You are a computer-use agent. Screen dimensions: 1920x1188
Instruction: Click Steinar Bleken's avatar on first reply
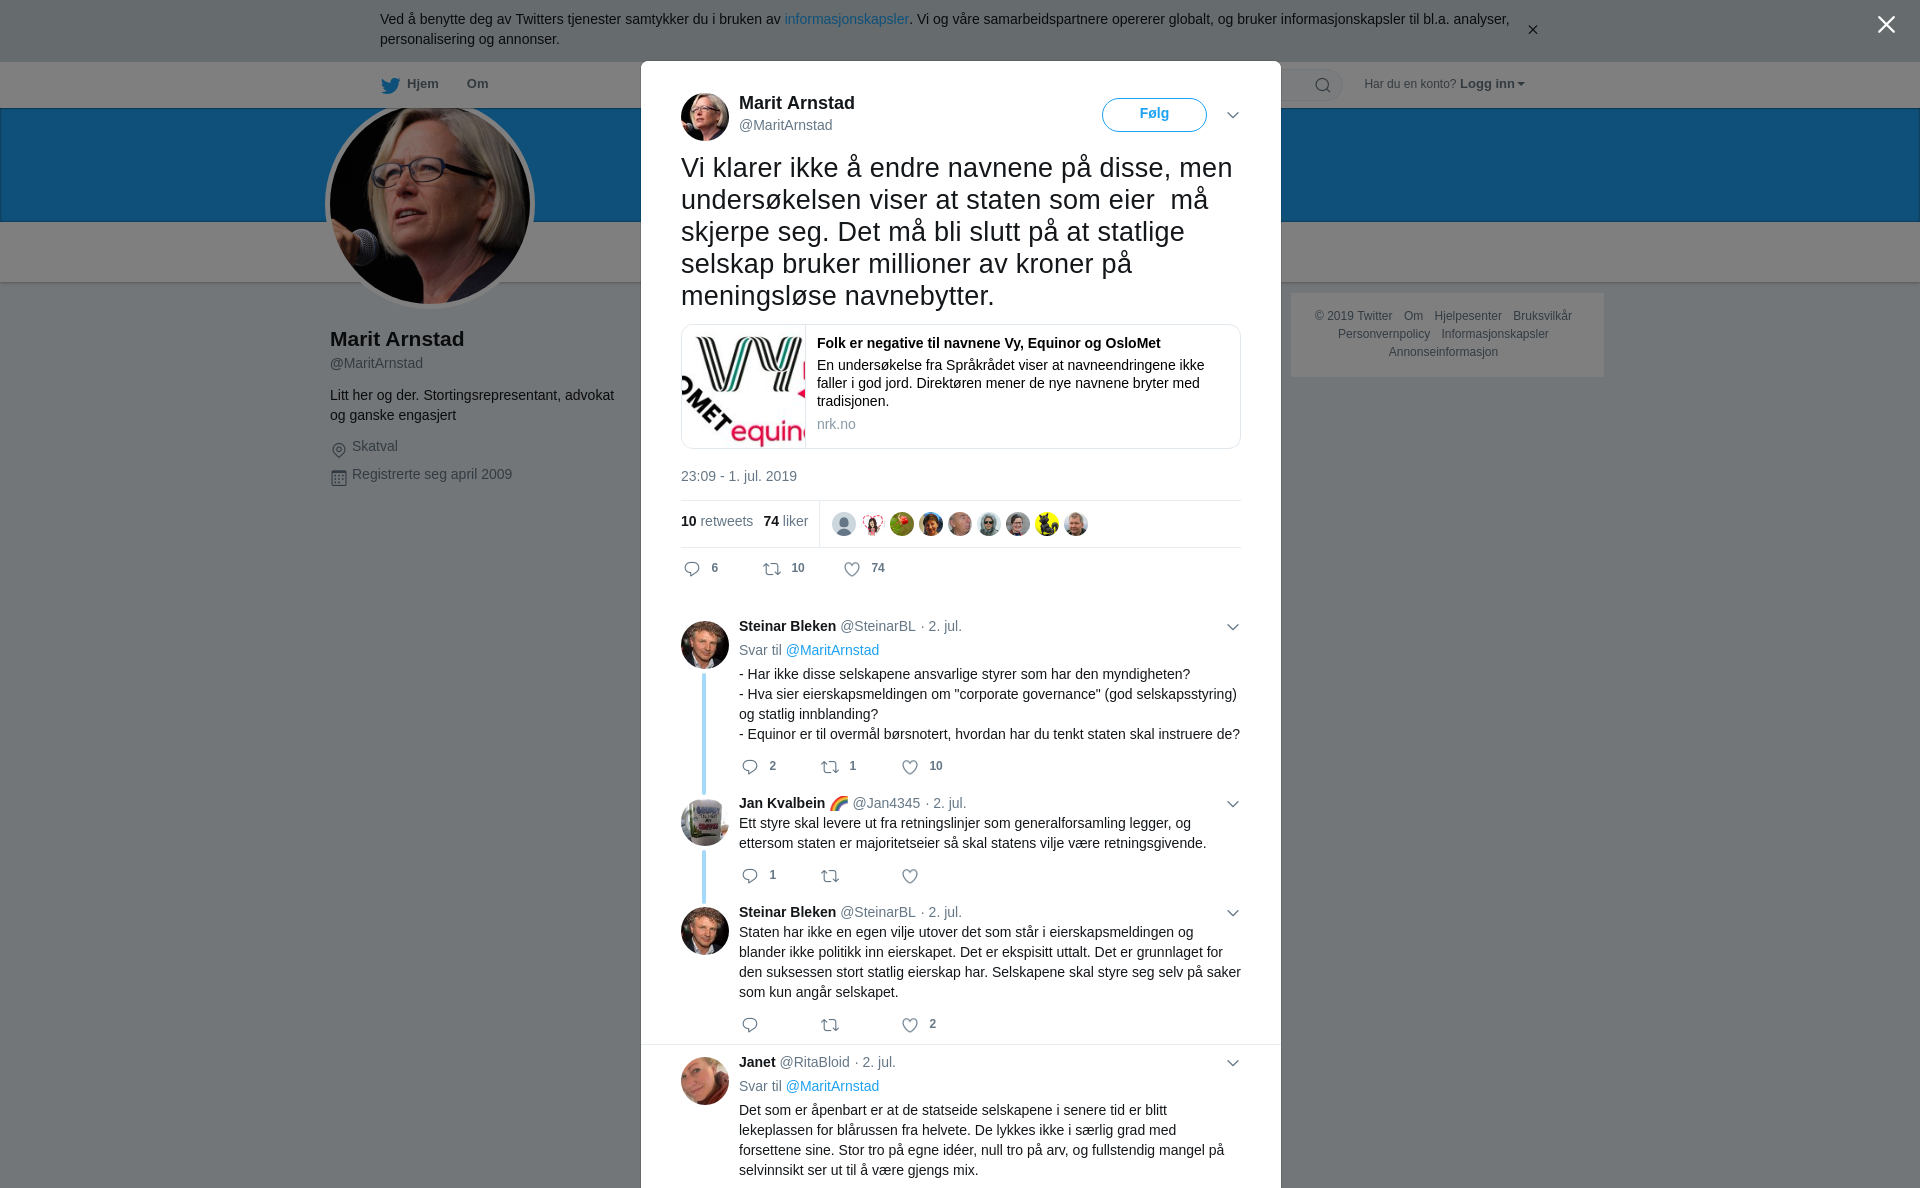(x=705, y=645)
